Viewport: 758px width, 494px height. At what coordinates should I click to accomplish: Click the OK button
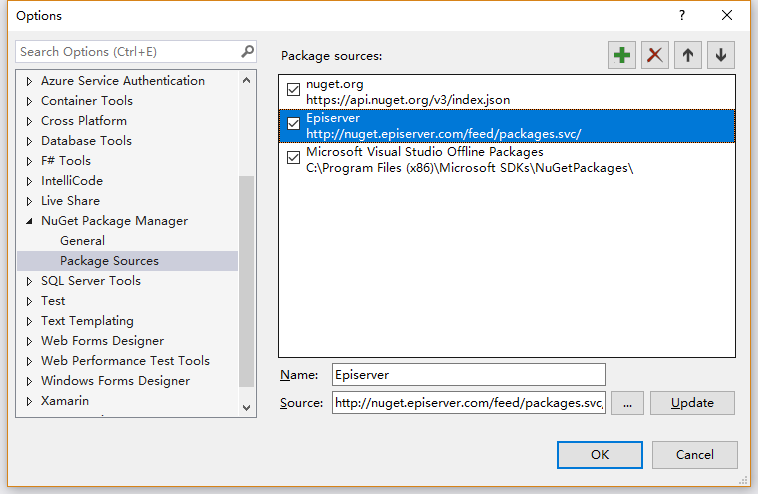click(x=599, y=455)
